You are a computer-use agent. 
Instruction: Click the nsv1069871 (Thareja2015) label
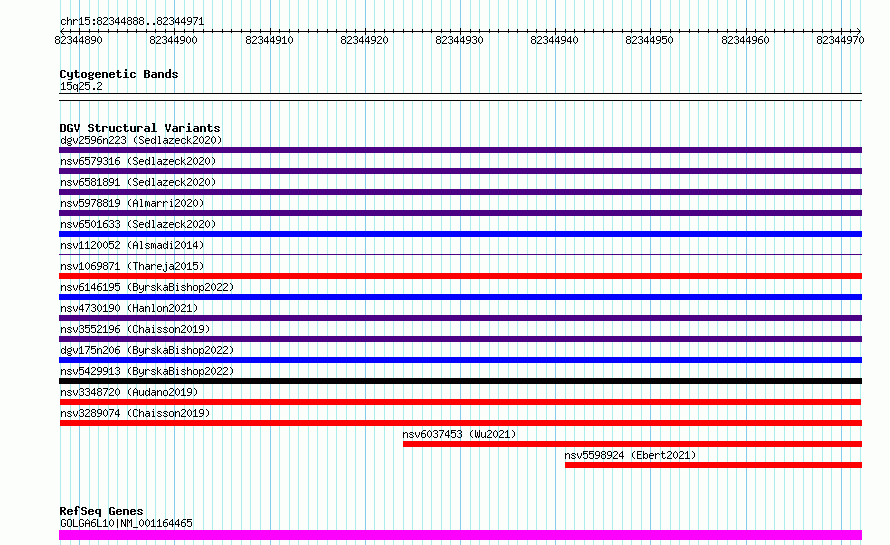(x=132, y=266)
